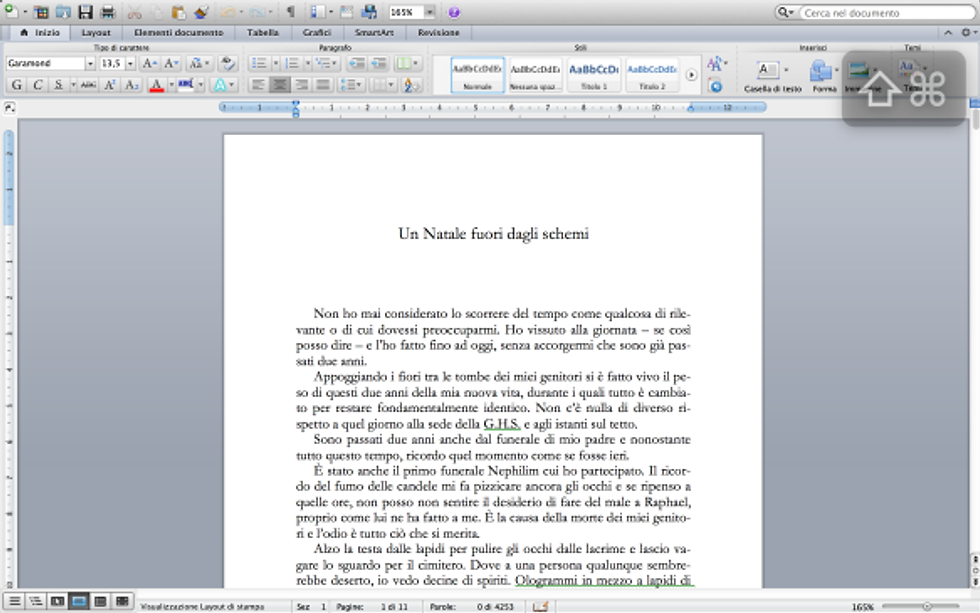Open the change case dropdown
Screen dimensions: 980x613
point(199,63)
